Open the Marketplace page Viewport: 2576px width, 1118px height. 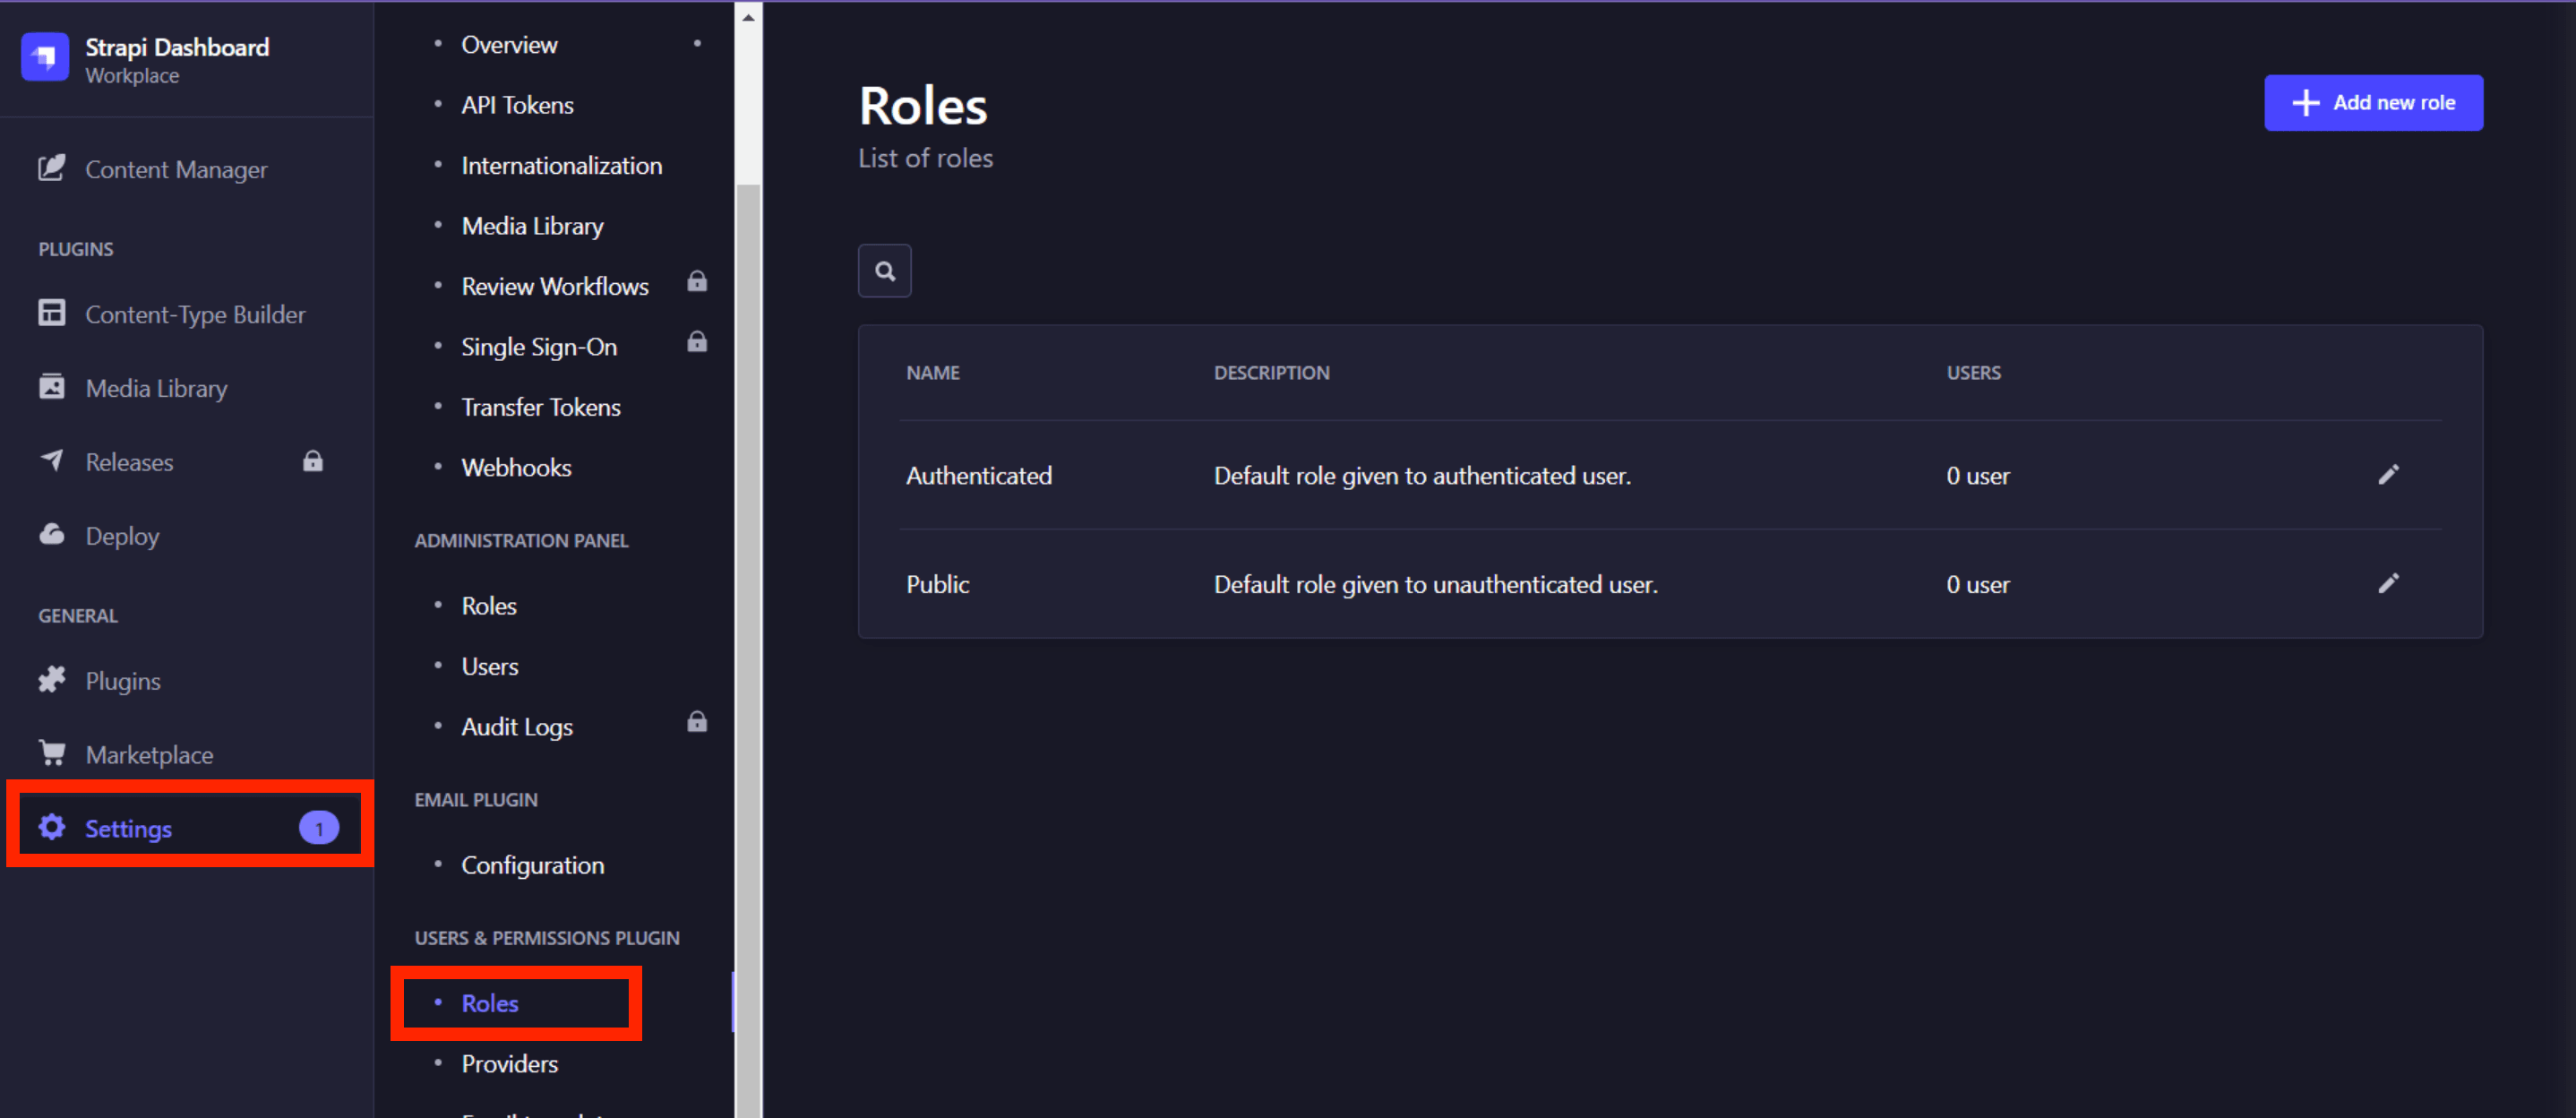pos(149,755)
